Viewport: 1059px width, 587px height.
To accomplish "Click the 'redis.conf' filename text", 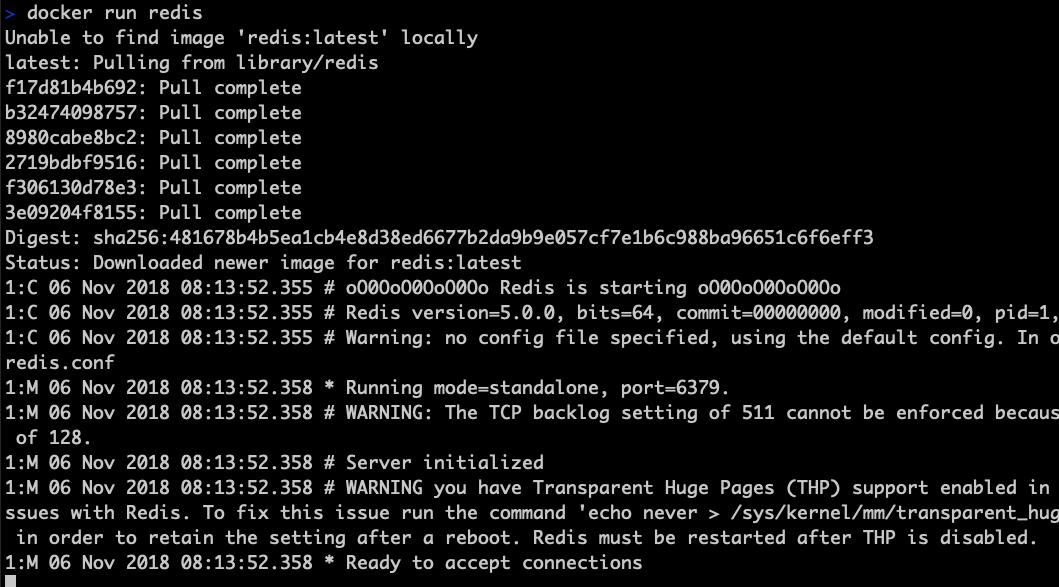I will coord(60,363).
